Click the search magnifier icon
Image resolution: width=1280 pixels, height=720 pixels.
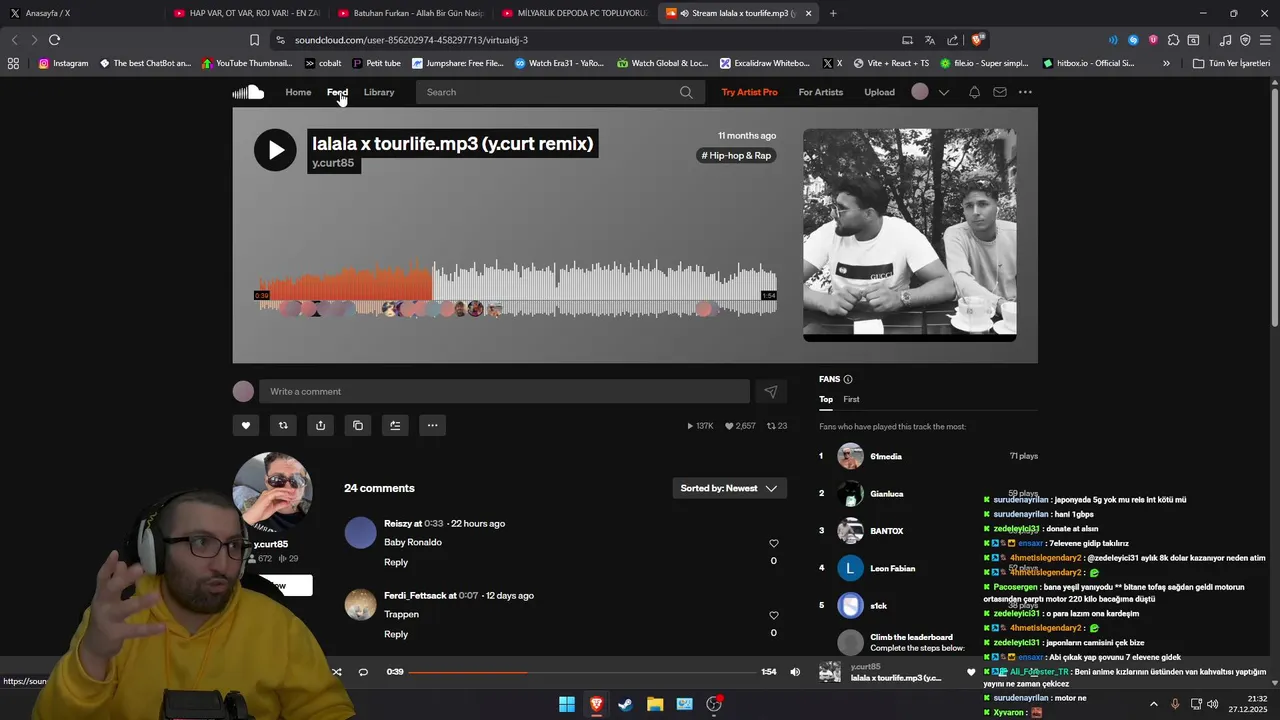click(686, 92)
